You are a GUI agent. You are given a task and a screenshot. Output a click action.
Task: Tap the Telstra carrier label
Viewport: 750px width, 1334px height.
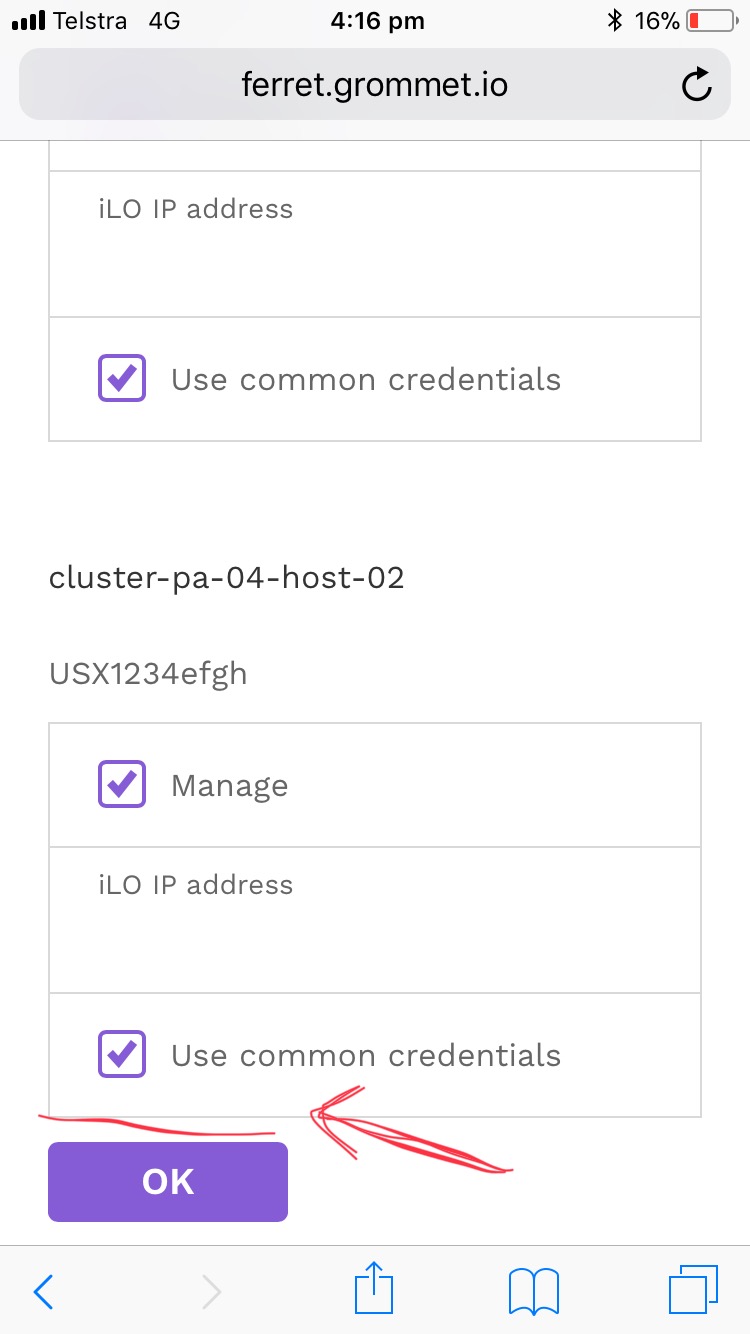(x=87, y=18)
